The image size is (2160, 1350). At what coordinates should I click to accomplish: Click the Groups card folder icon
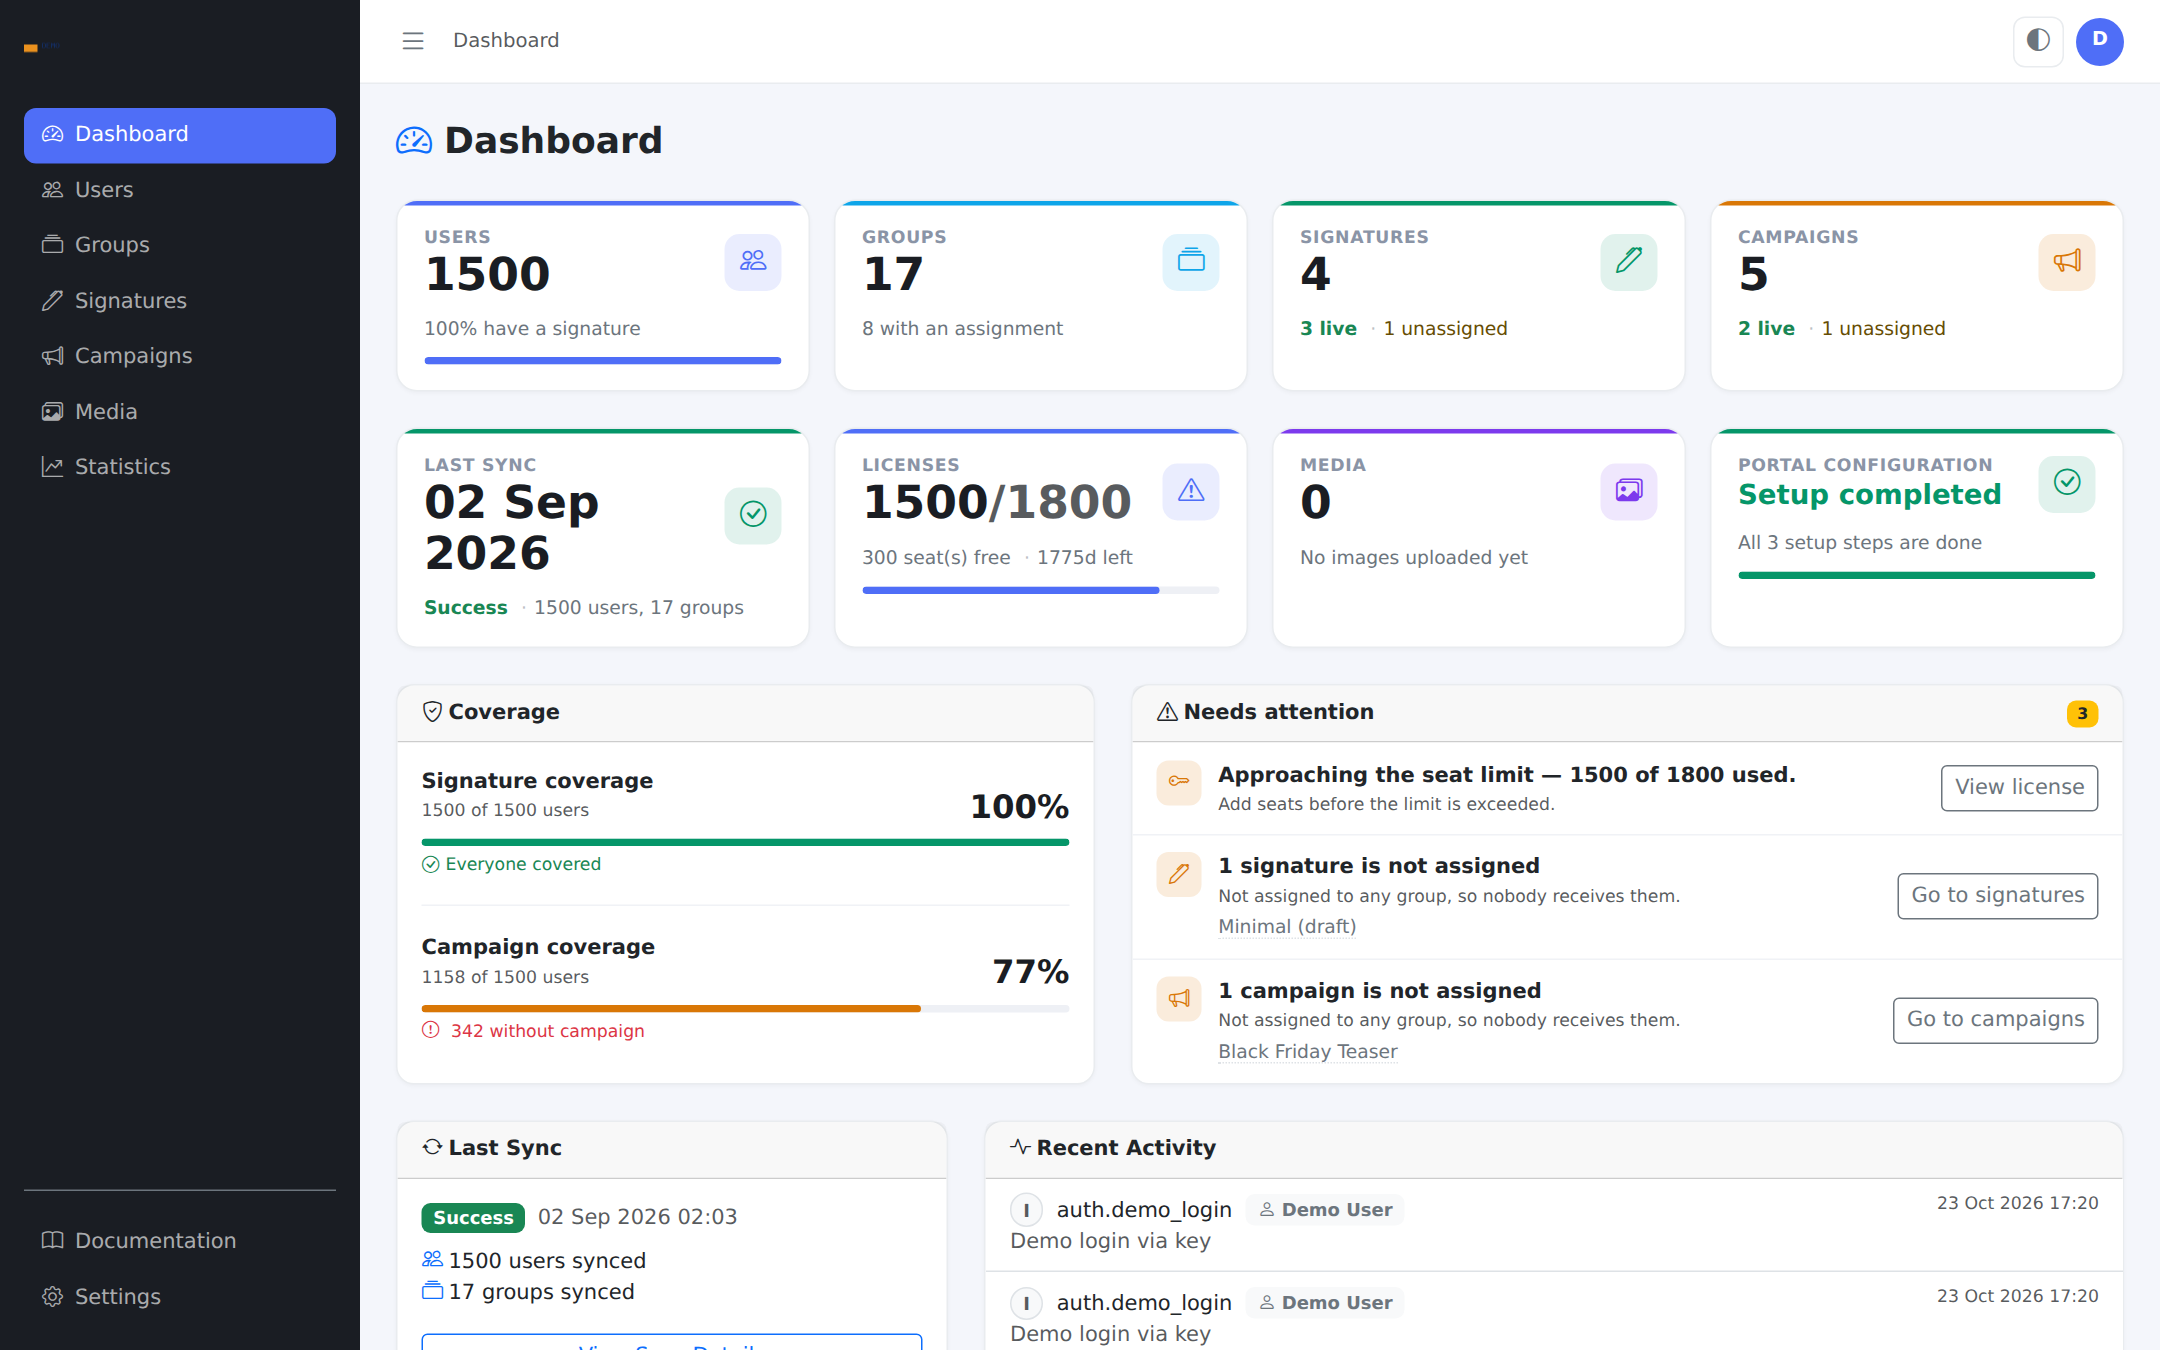pyautogui.click(x=1191, y=262)
